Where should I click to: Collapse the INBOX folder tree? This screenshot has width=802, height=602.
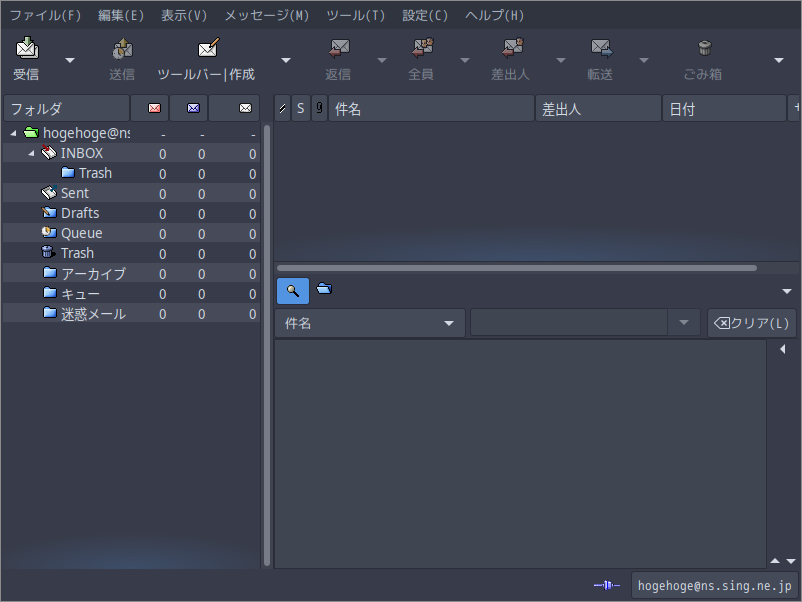point(31,153)
